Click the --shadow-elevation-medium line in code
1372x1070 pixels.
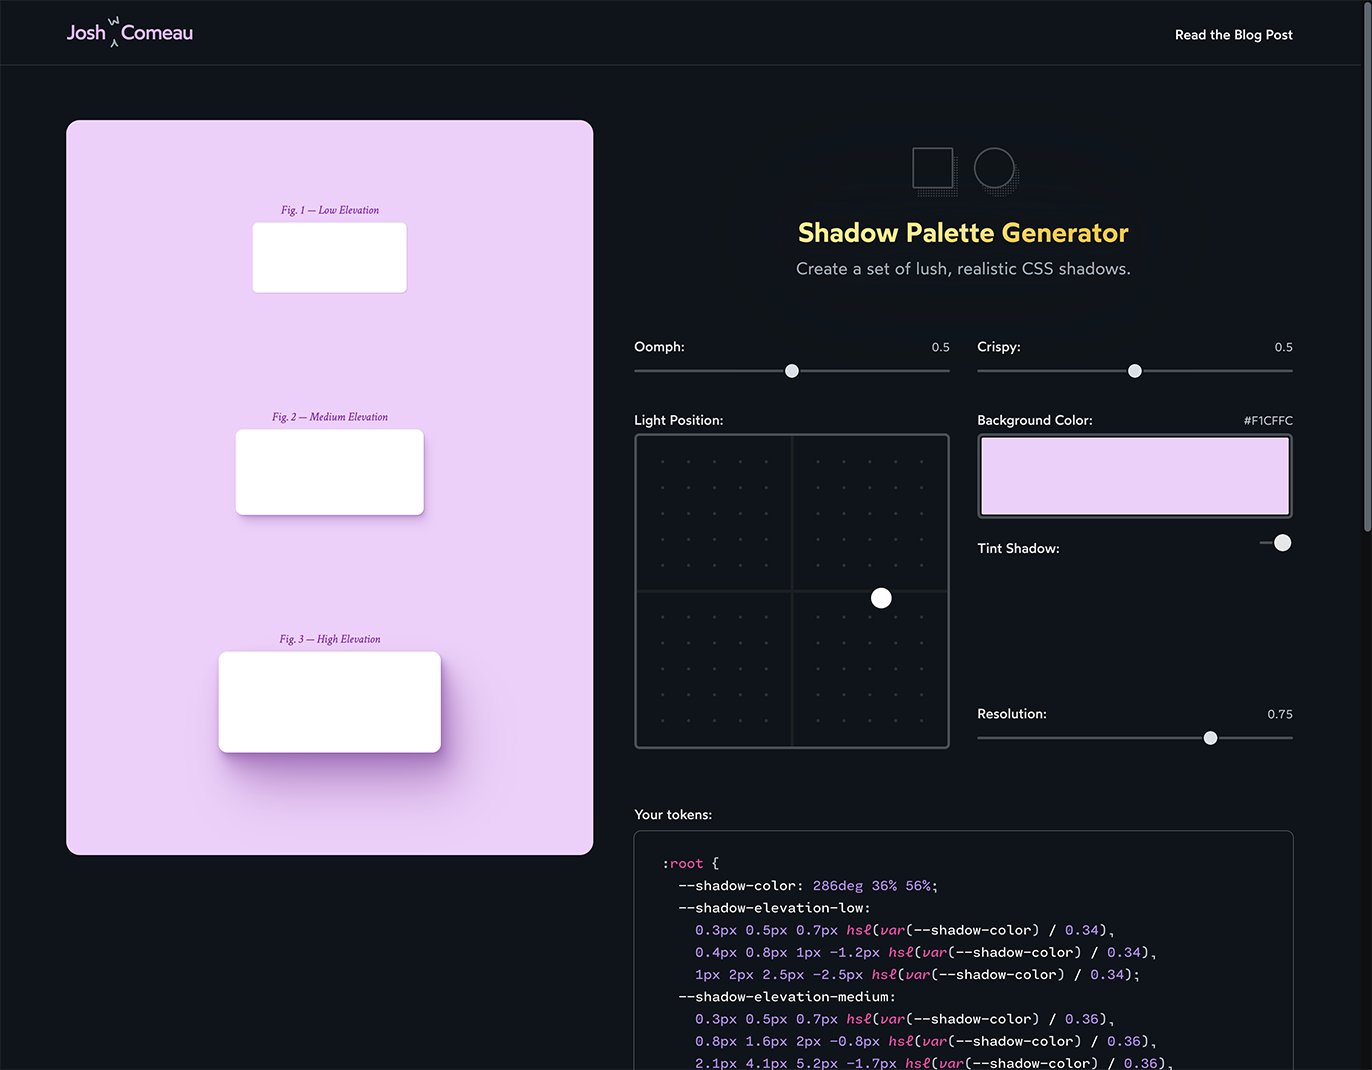(x=786, y=997)
